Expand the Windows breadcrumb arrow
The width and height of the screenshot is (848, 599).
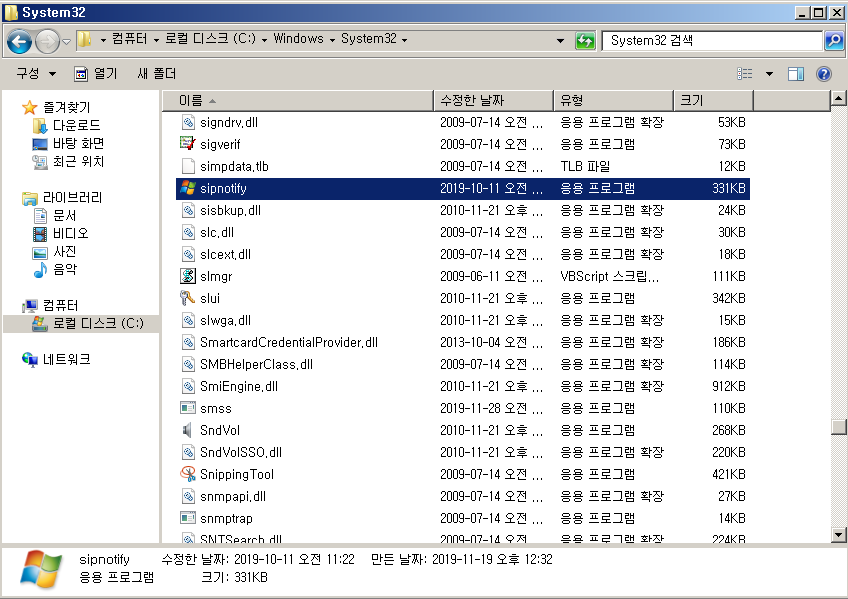pos(332,39)
